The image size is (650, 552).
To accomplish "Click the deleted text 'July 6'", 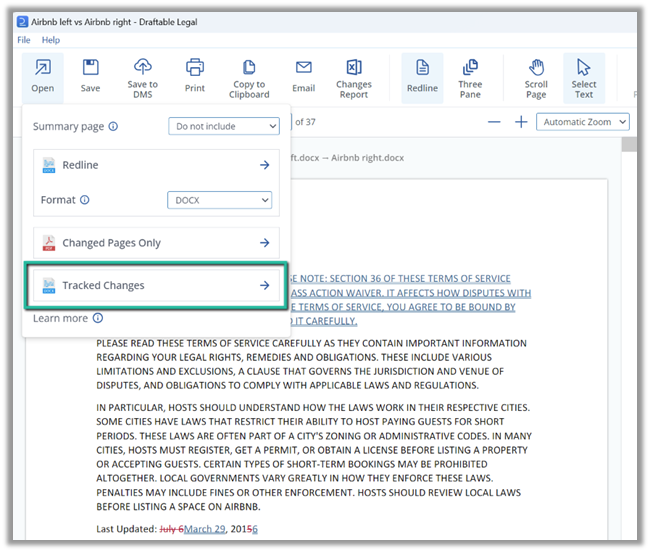I will (x=172, y=529).
